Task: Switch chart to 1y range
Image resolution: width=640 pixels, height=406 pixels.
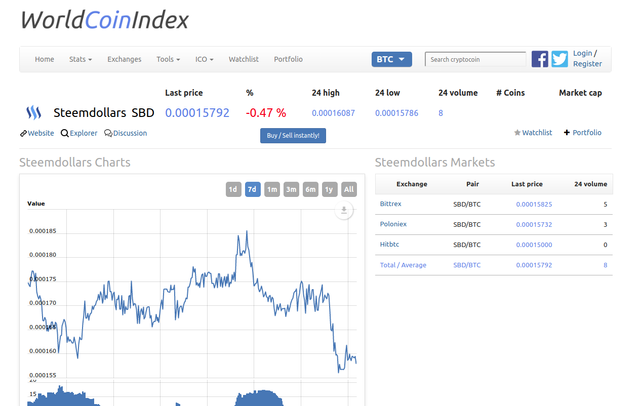Action: pos(329,189)
